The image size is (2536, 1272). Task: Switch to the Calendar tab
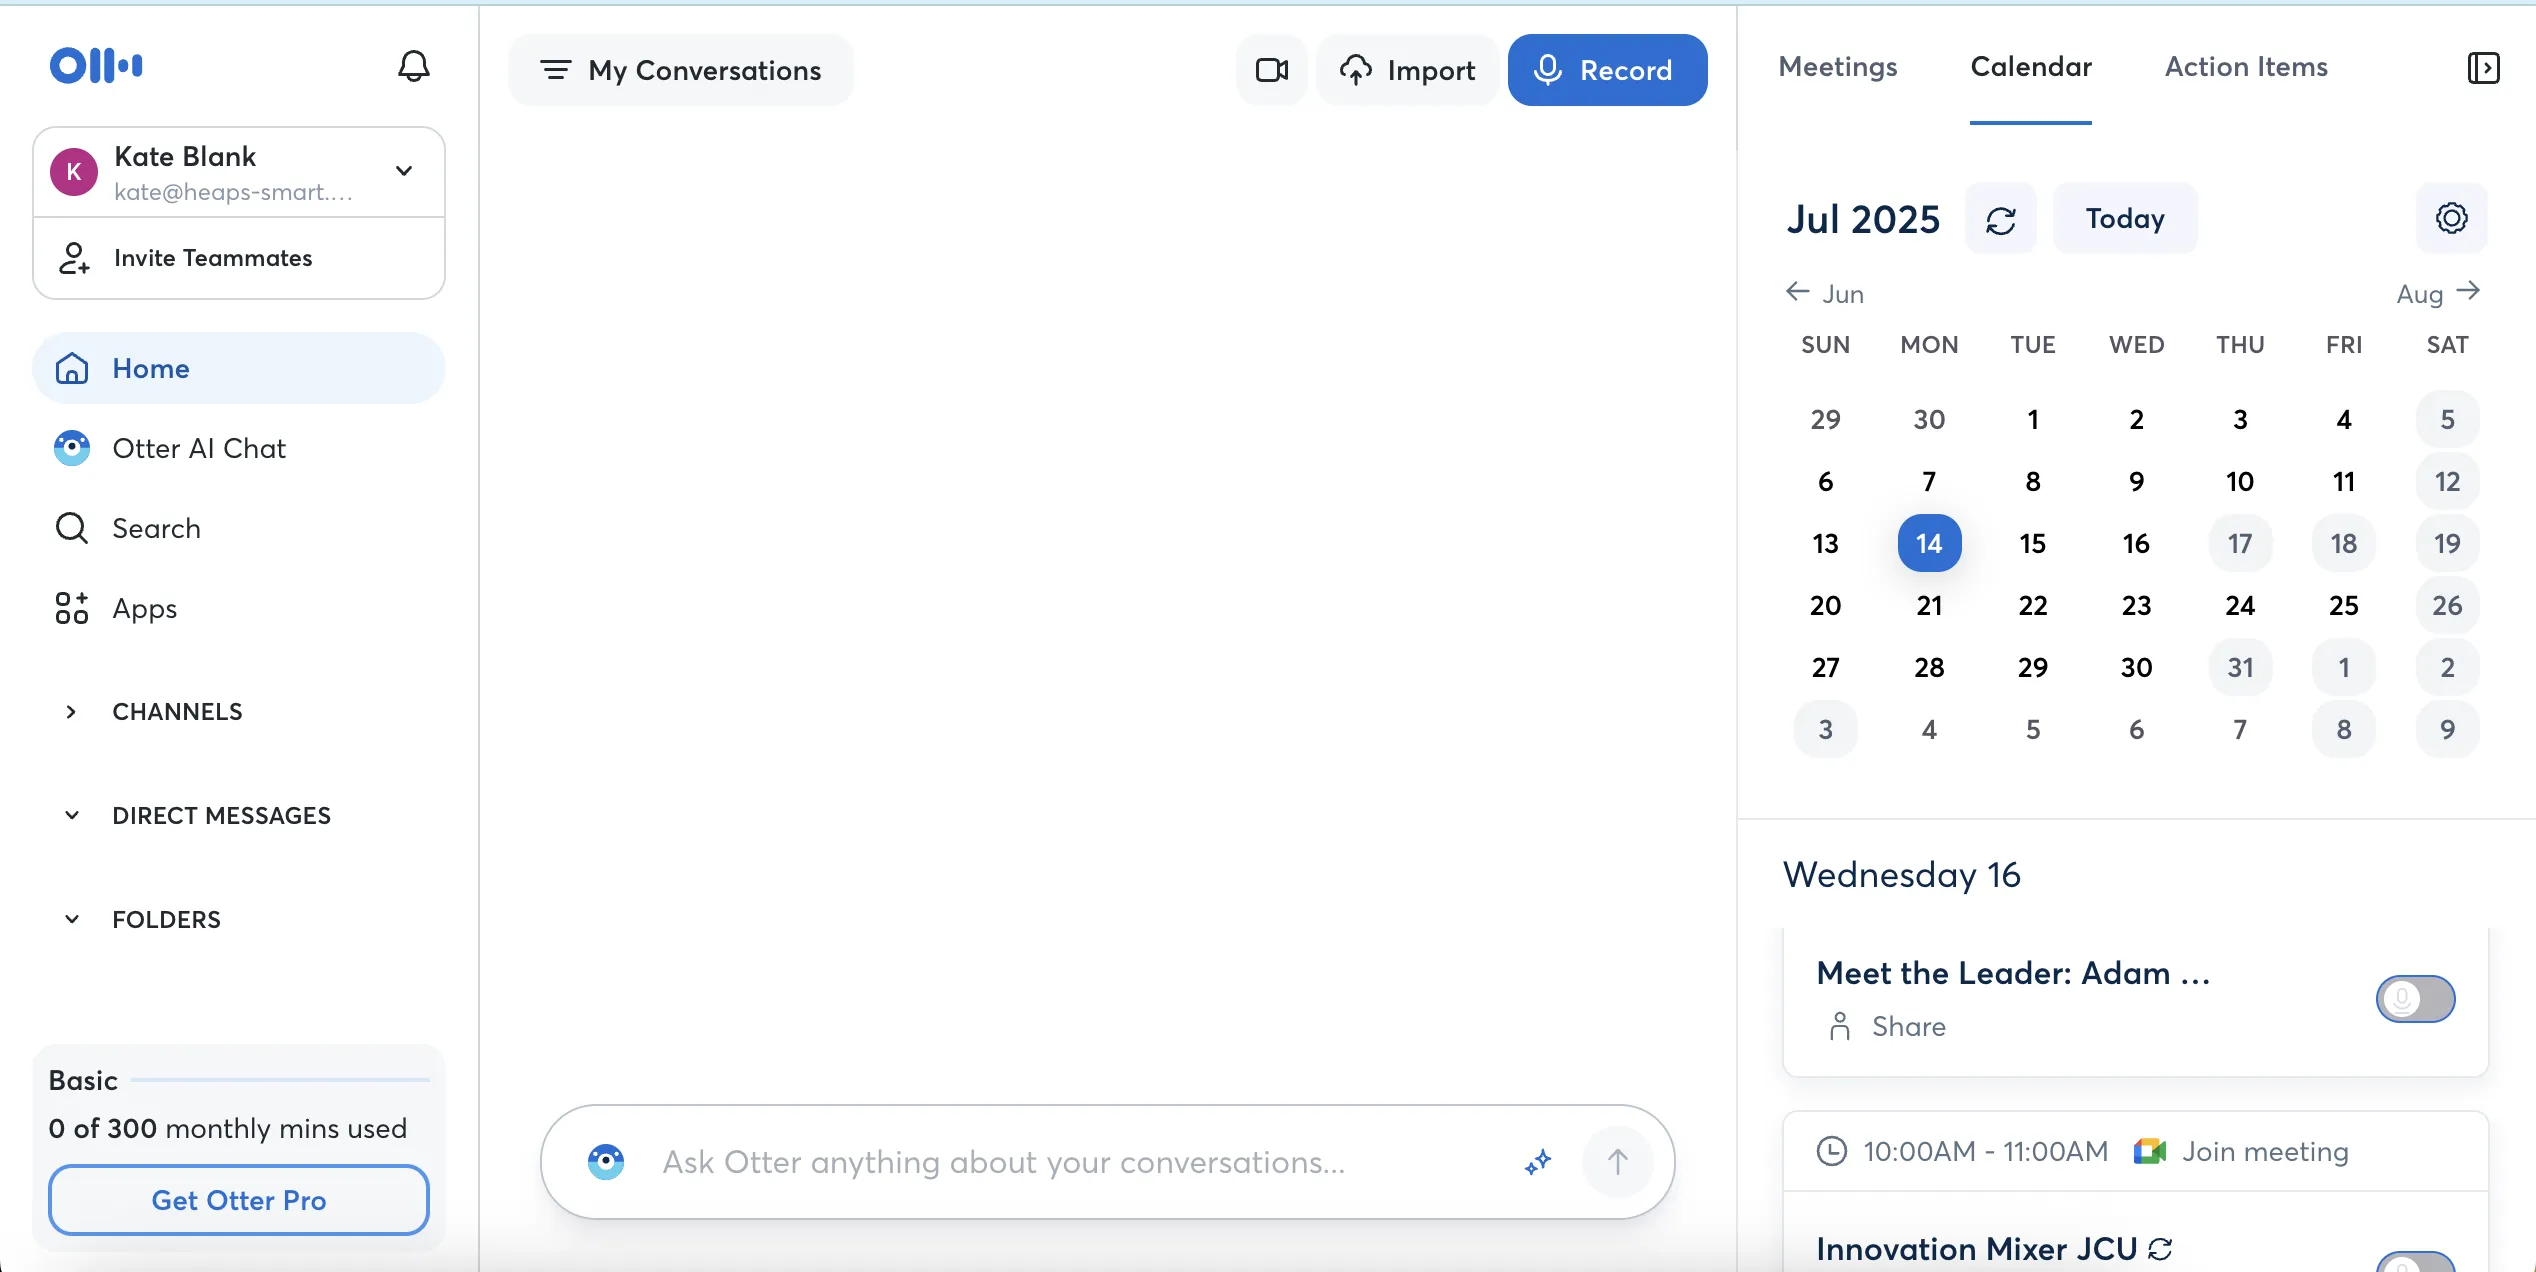point(2031,67)
